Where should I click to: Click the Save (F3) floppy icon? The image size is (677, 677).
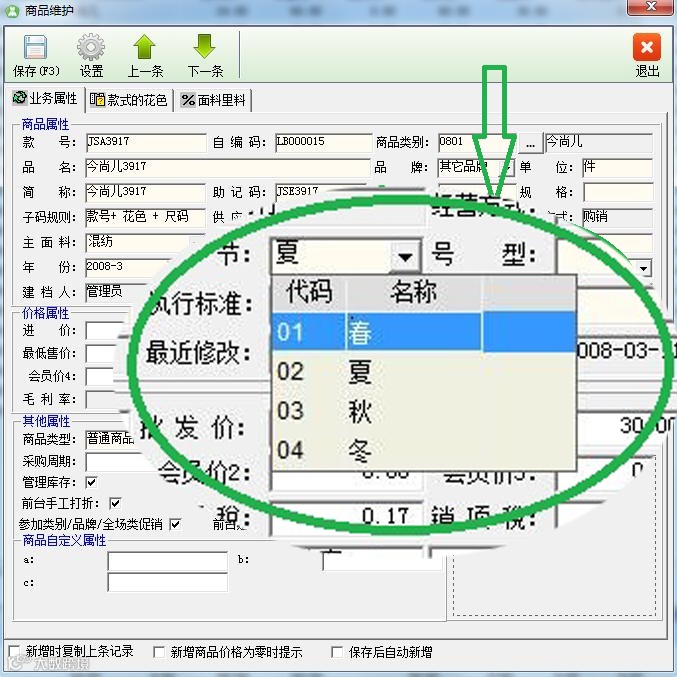[35, 47]
